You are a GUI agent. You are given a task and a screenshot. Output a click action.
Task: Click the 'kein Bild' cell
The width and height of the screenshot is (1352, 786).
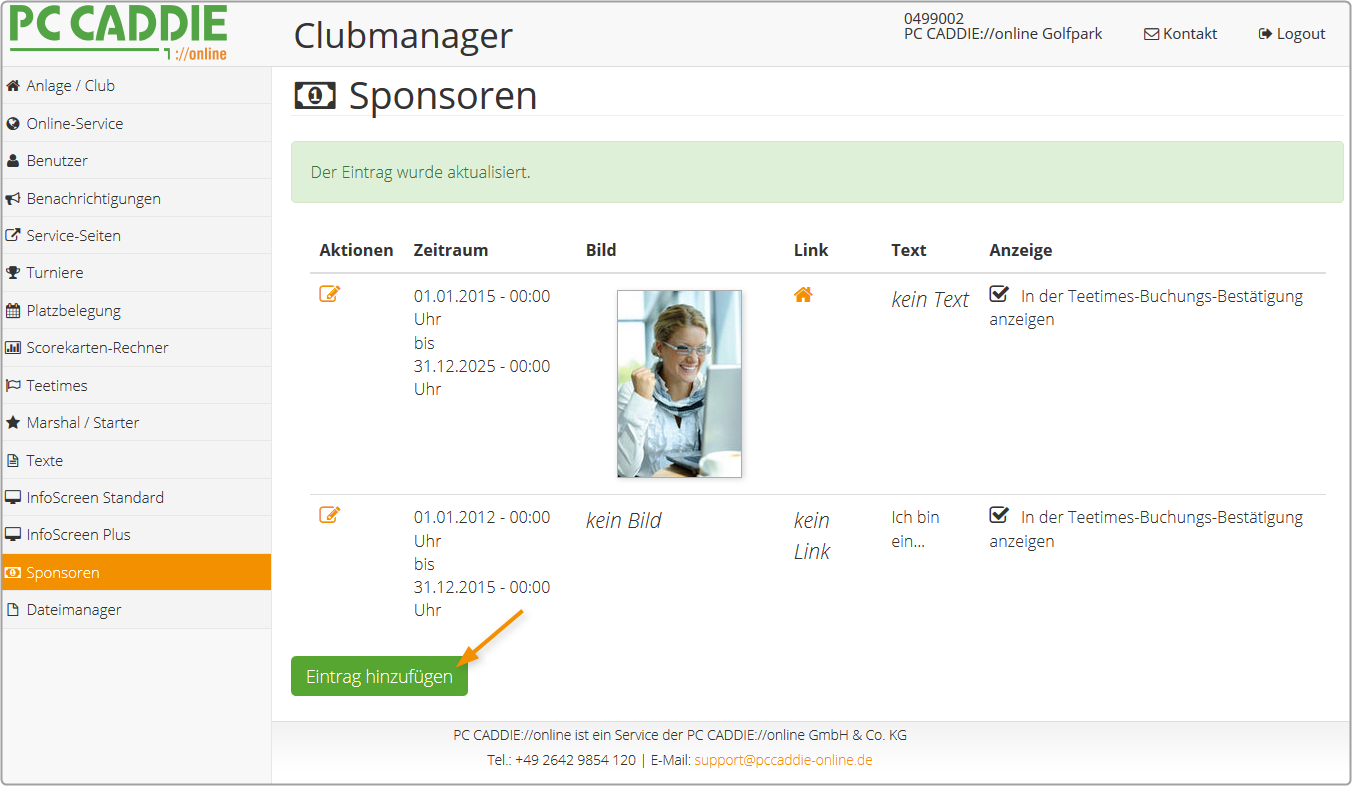click(624, 520)
